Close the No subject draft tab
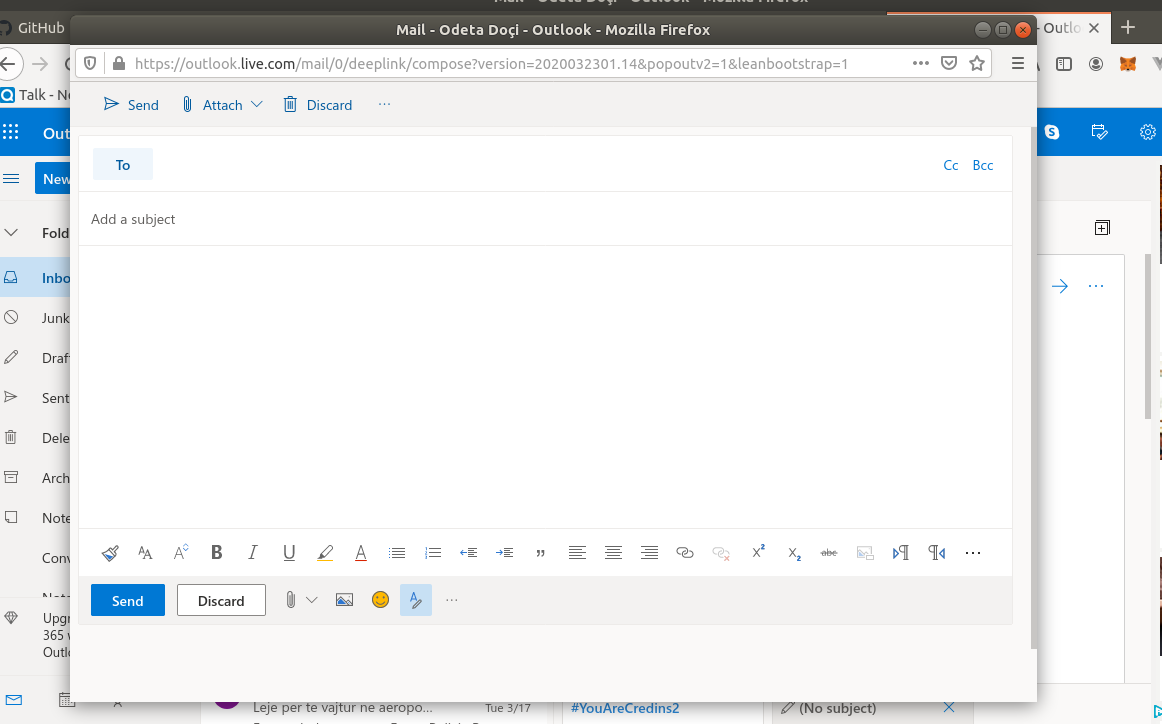 949,708
